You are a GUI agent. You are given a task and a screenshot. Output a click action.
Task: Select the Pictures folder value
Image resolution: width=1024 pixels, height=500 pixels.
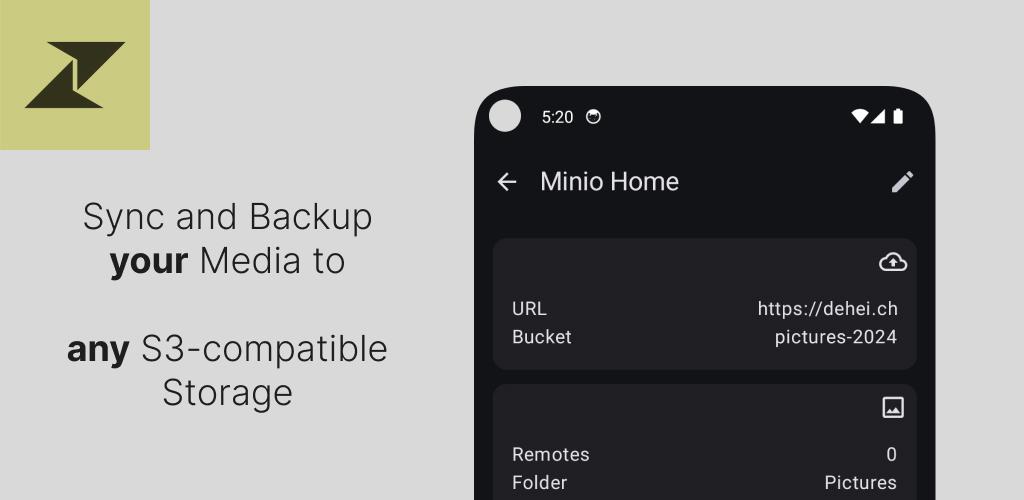(x=860, y=482)
